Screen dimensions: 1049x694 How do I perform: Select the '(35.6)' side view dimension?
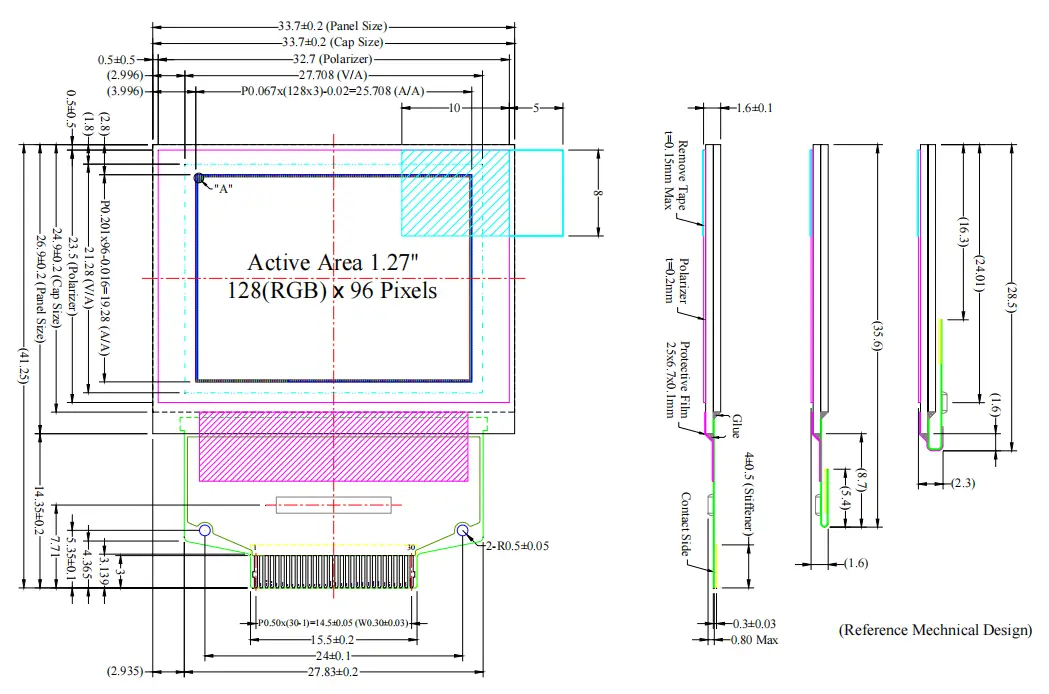tap(877, 336)
